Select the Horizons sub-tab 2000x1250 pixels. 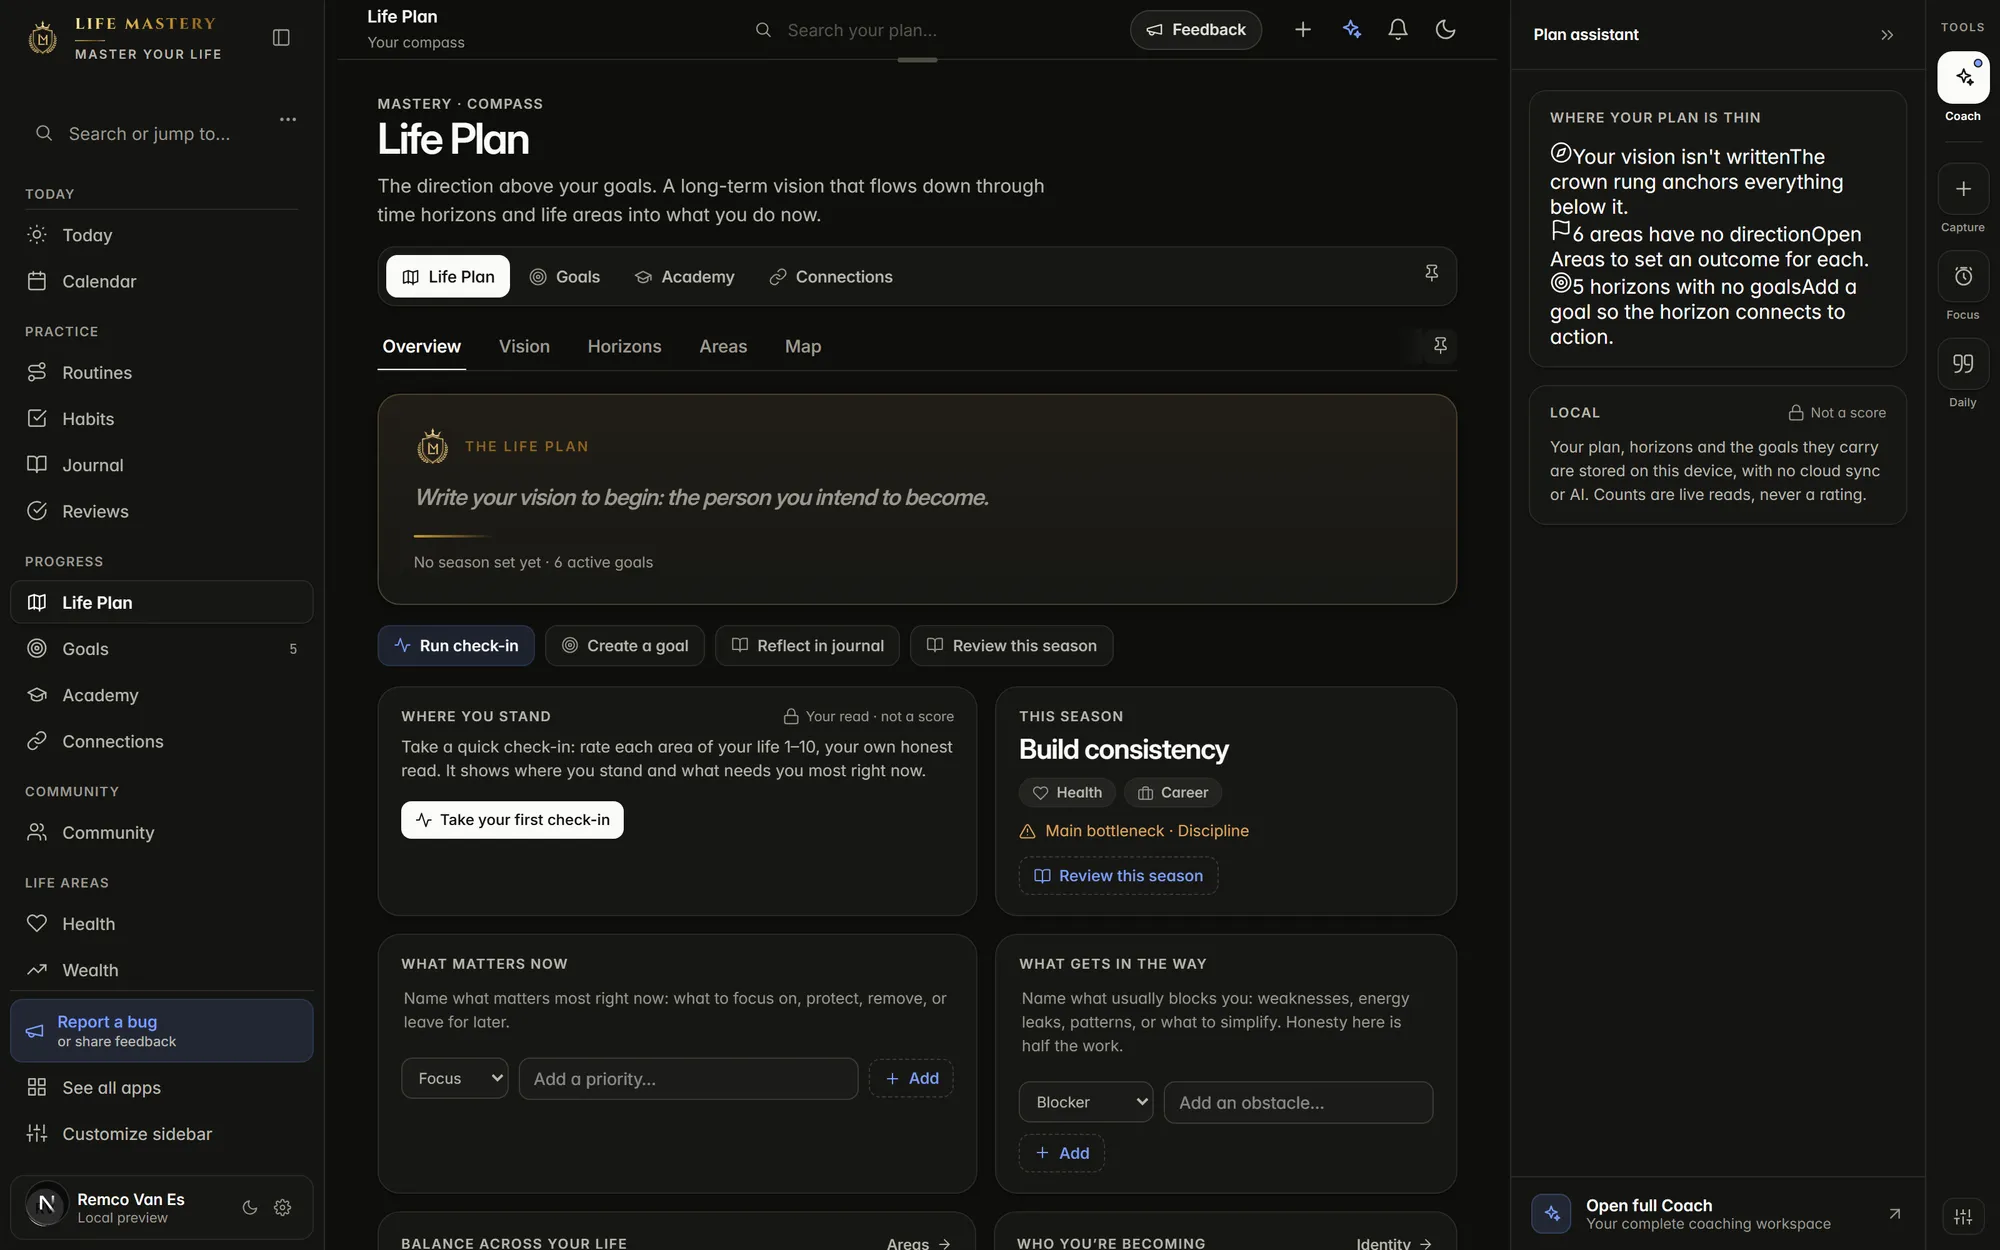tap(624, 346)
